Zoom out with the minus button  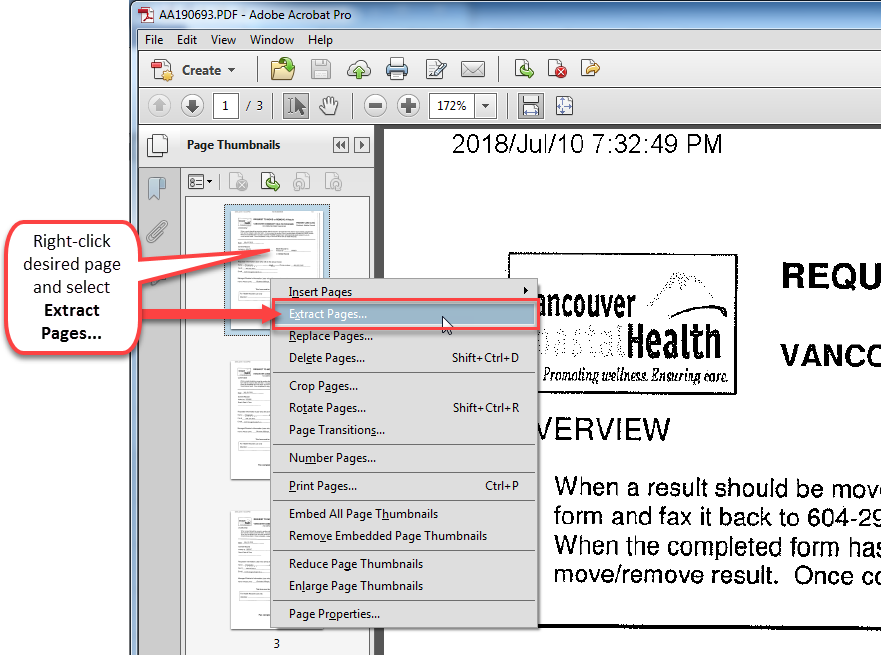(374, 105)
